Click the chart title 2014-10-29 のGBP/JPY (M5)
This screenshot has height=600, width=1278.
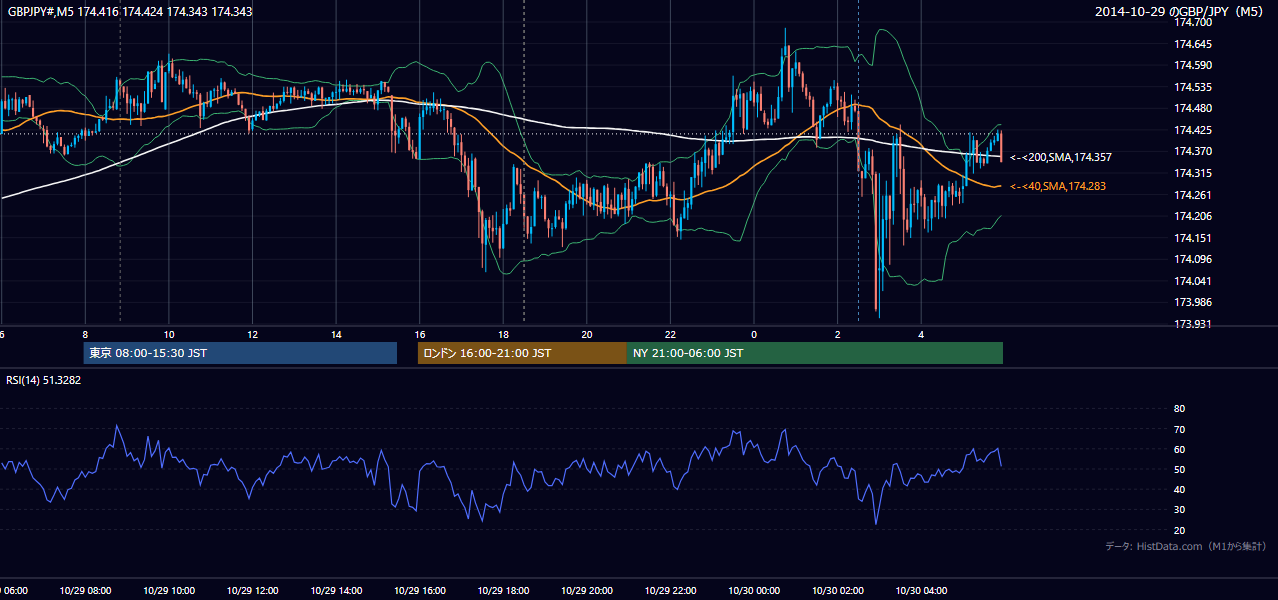coord(1181,11)
